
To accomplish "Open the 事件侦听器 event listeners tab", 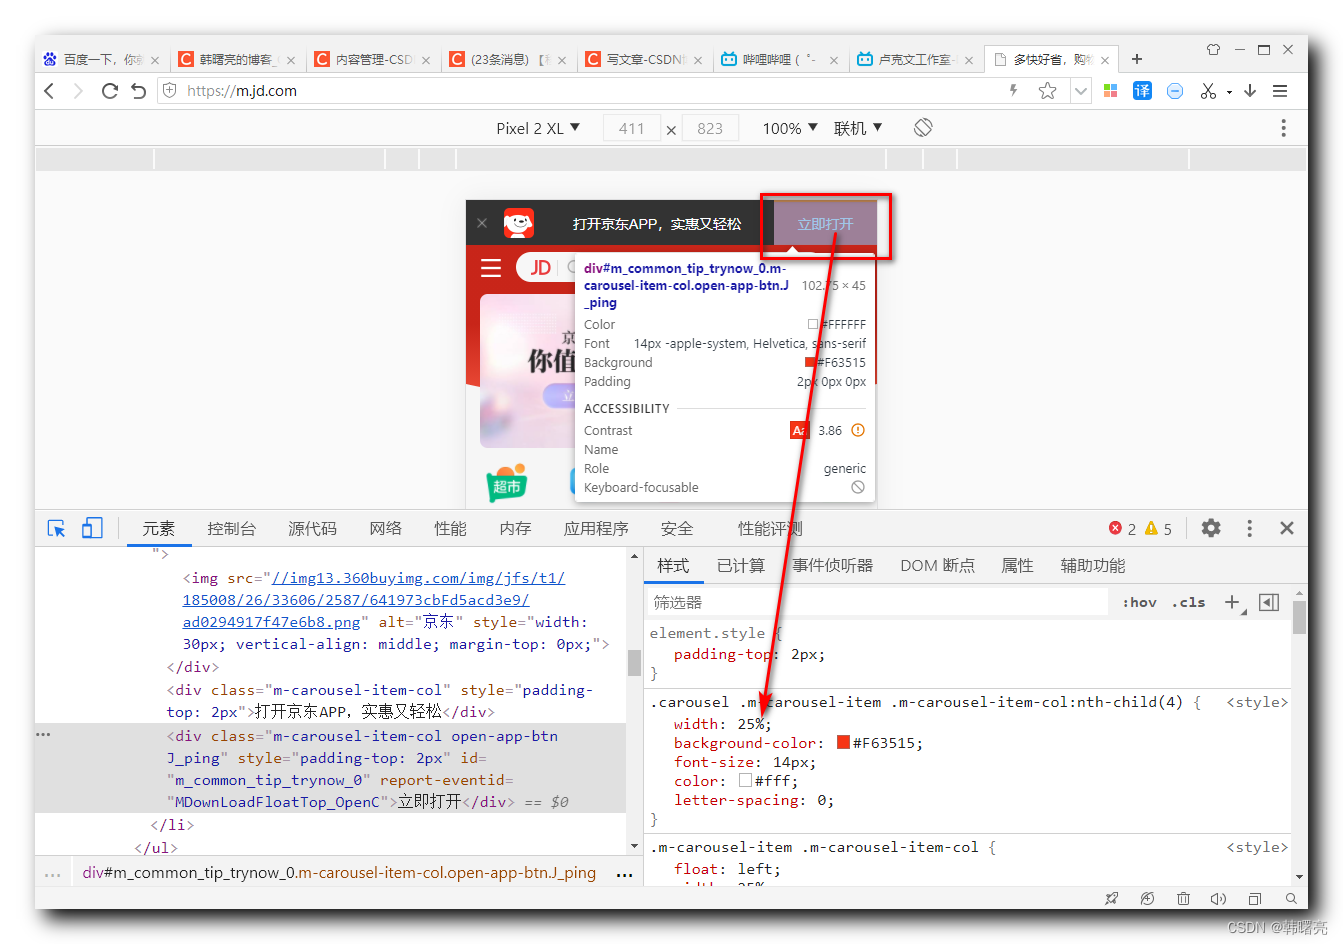I will [833, 566].
